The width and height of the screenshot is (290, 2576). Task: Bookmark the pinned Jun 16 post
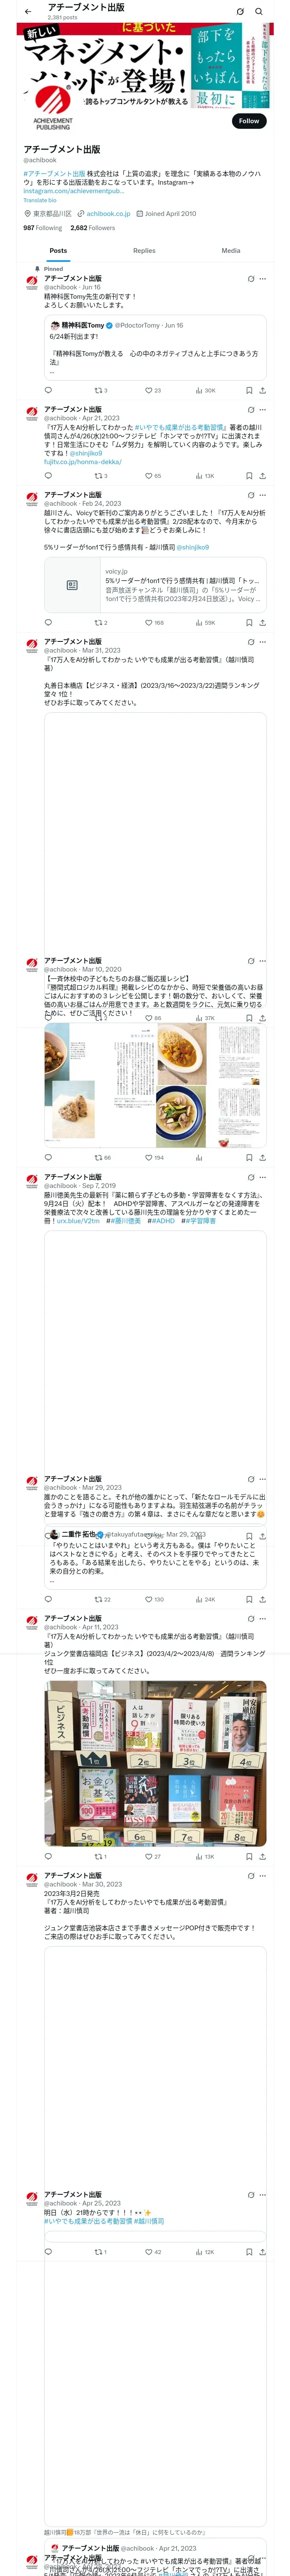(249, 390)
